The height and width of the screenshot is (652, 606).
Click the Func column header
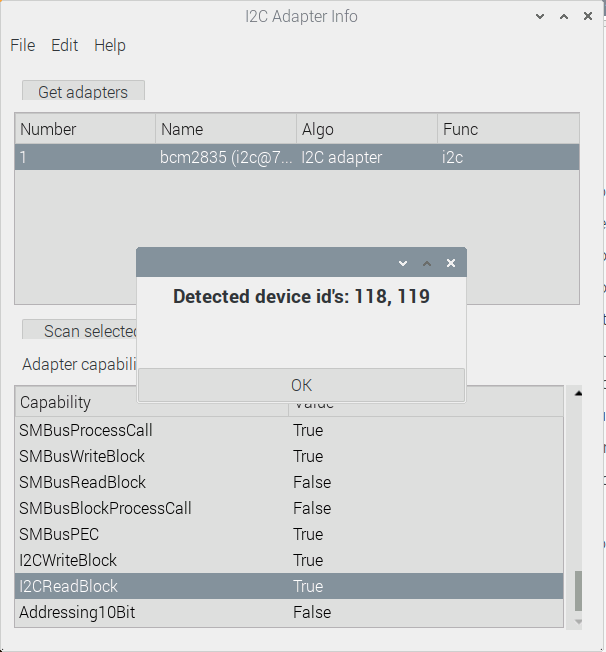click(508, 129)
